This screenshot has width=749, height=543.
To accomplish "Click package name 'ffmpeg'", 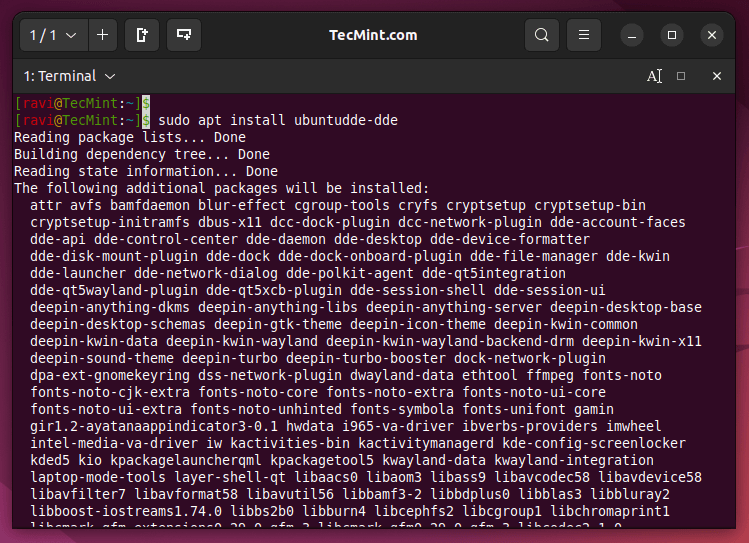I will (x=550, y=375).
